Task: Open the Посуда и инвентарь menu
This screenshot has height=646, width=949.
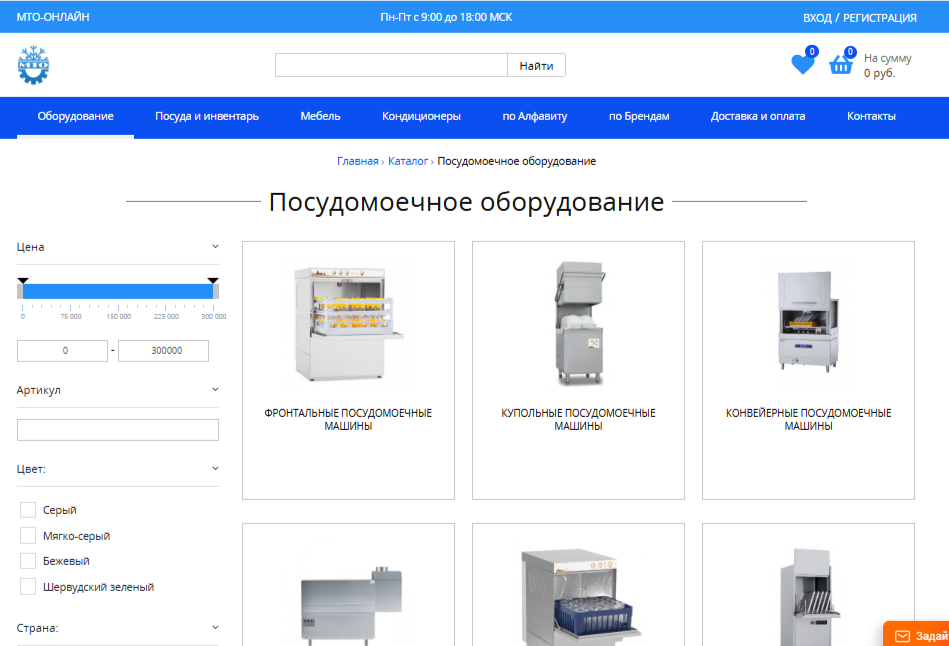Action: [x=206, y=116]
